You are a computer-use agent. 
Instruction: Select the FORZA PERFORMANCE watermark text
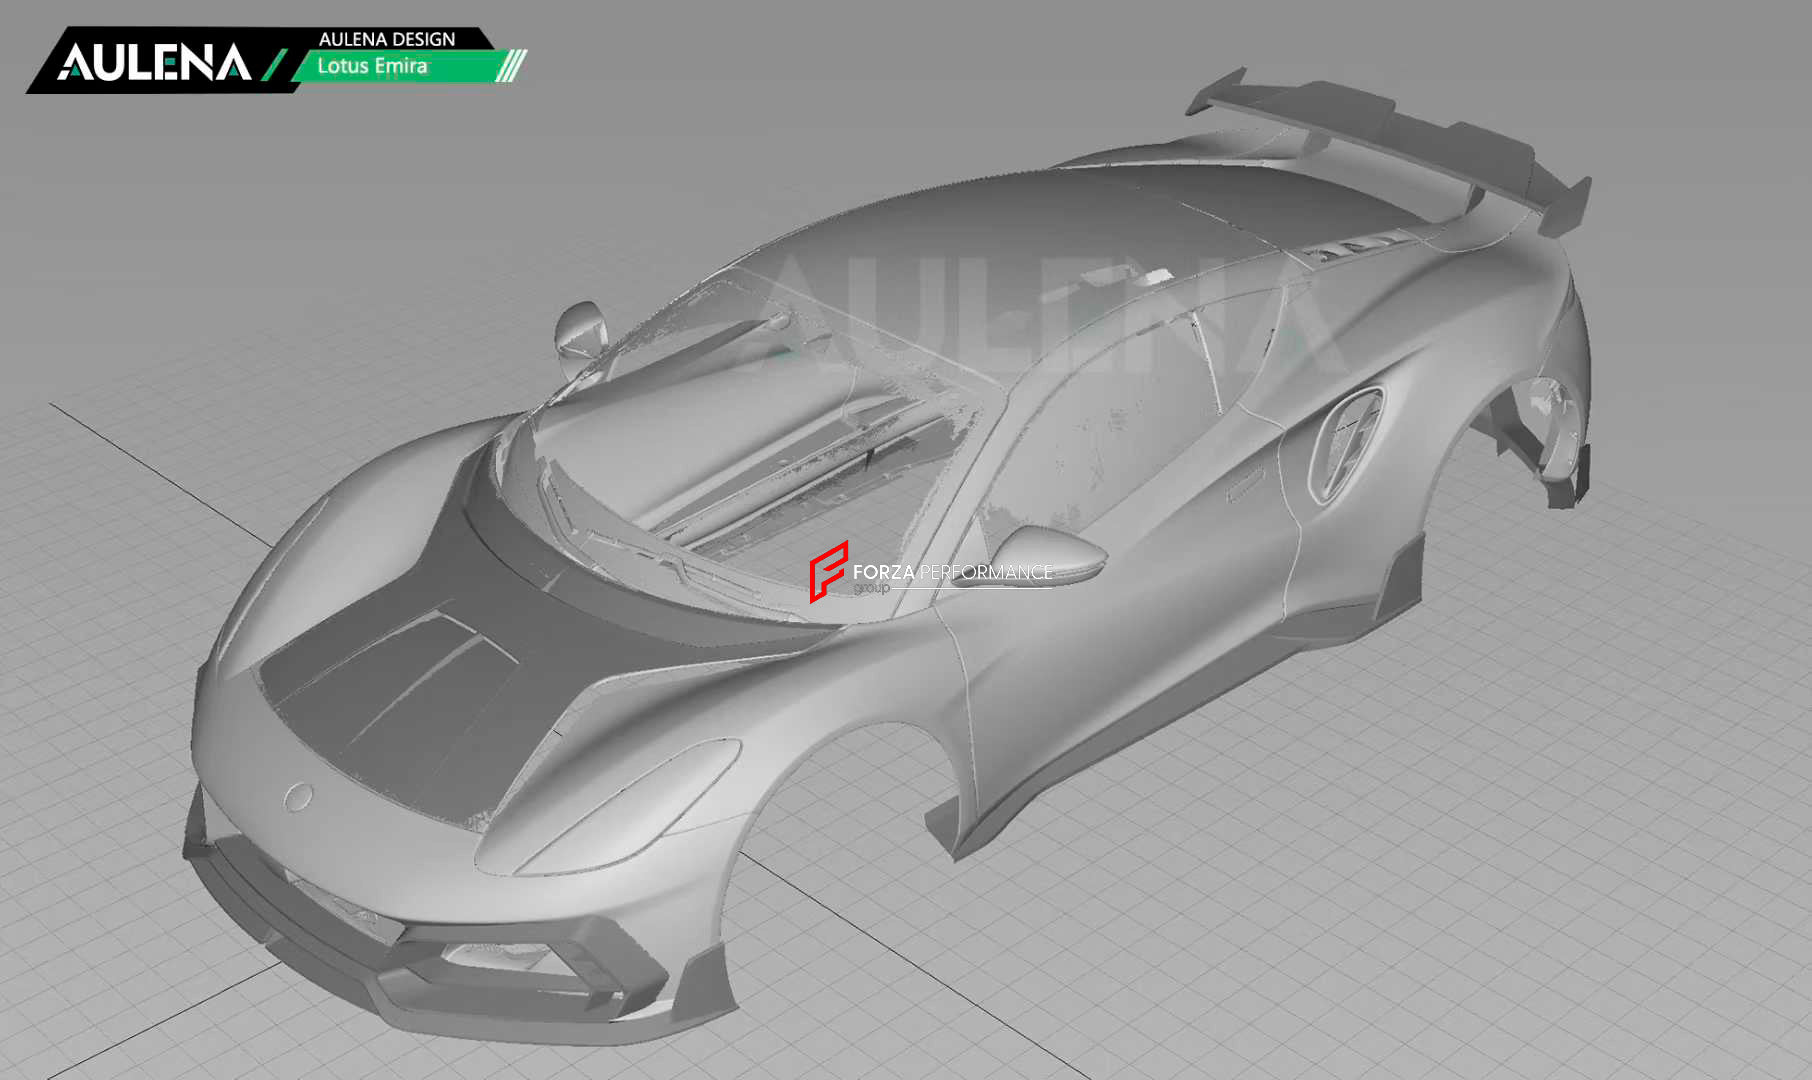pos(952,572)
